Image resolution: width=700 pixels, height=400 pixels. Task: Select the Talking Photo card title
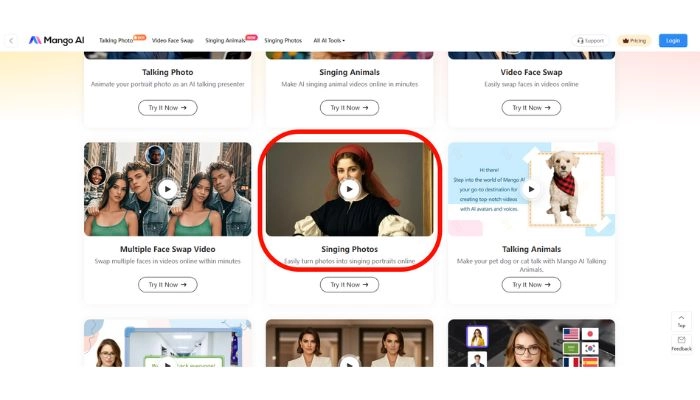[167, 72]
